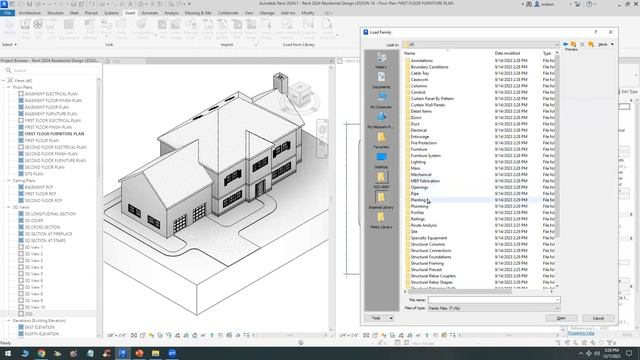The width and height of the screenshot is (640, 360).
Task: Click the Link Revit ribbon icon in Revit window
Action: 25,29
